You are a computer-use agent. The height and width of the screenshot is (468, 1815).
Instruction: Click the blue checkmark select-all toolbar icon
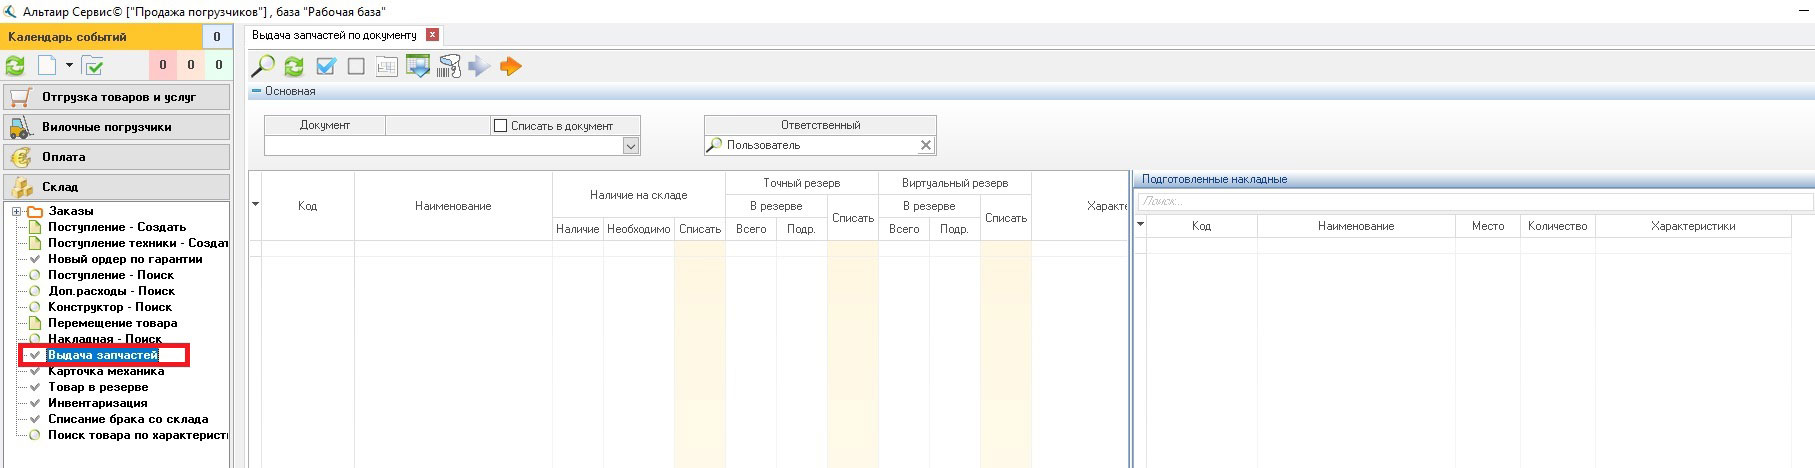[325, 67]
